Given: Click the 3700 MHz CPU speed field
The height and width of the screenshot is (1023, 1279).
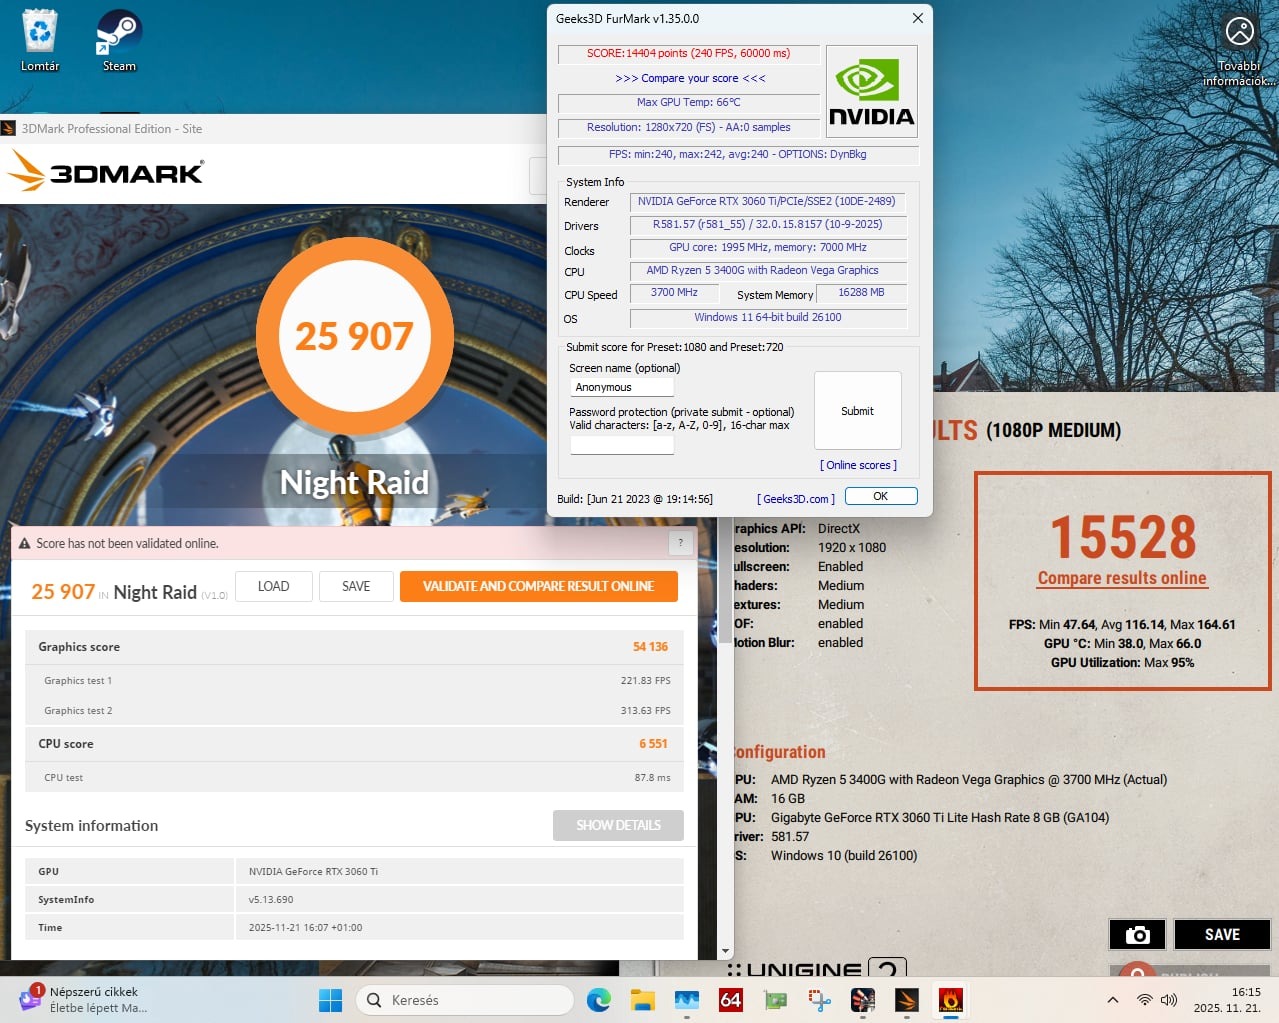Looking at the screenshot, I should click(674, 292).
